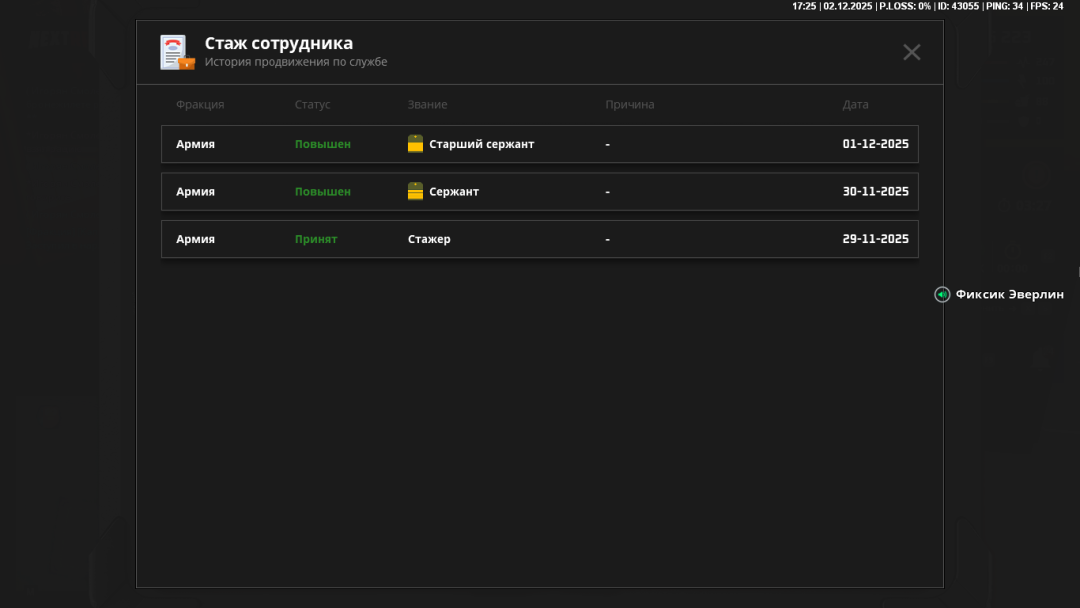
Task: Click the green Принят status label
Action: click(315, 240)
